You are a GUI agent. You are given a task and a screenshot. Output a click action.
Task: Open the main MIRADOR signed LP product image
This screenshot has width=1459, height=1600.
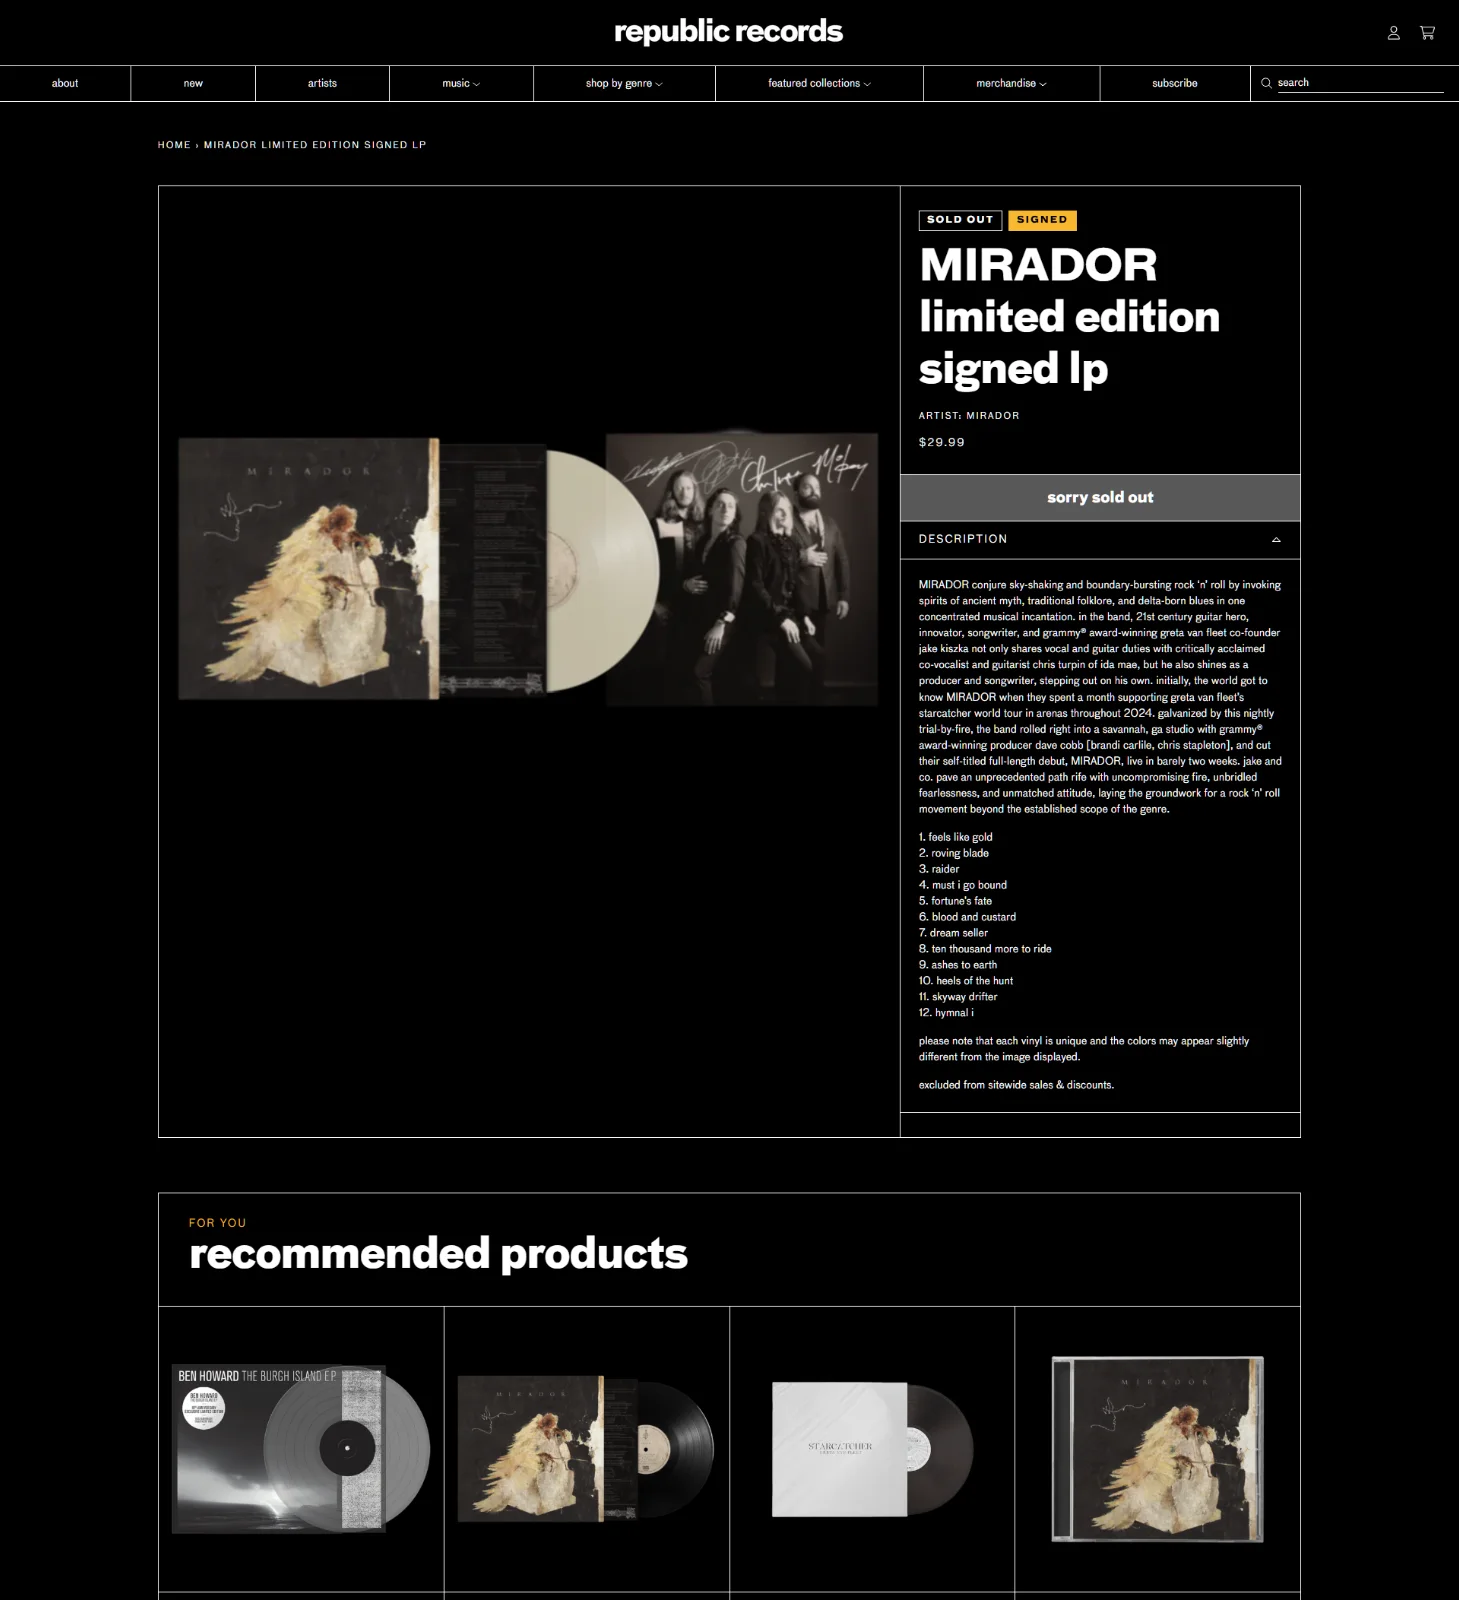(x=528, y=569)
